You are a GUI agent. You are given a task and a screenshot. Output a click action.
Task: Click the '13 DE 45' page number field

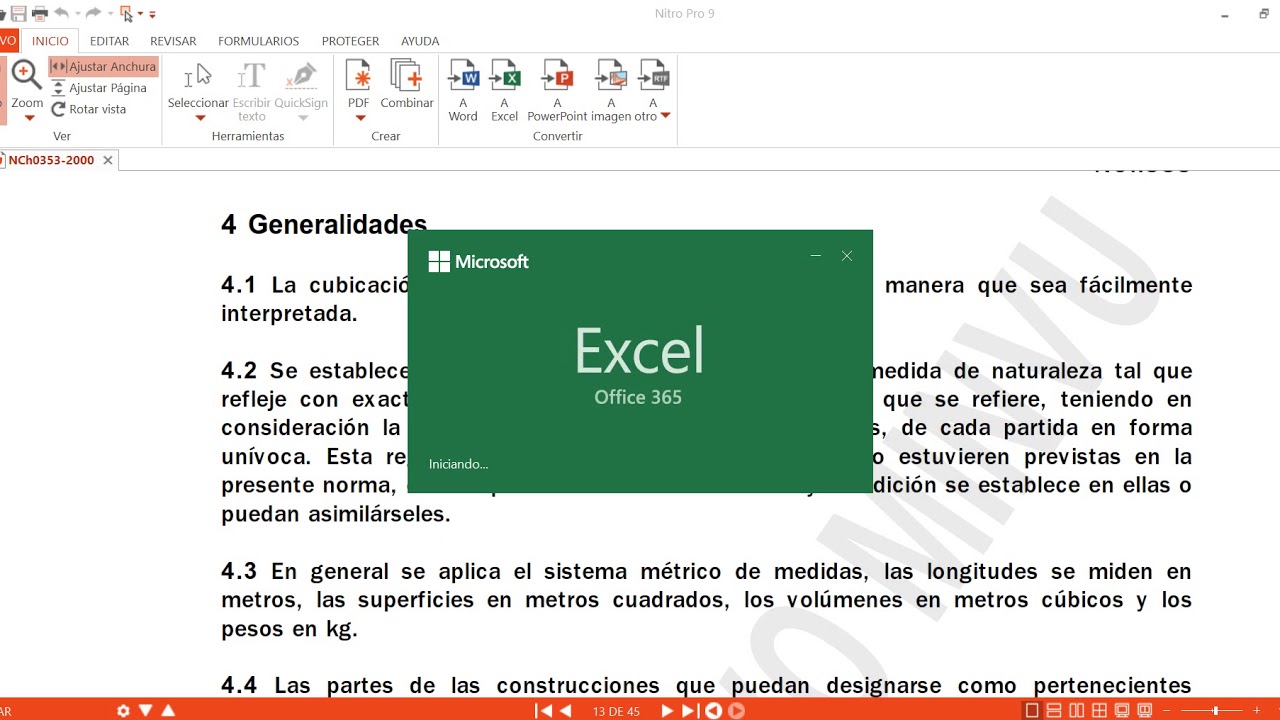(616, 712)
